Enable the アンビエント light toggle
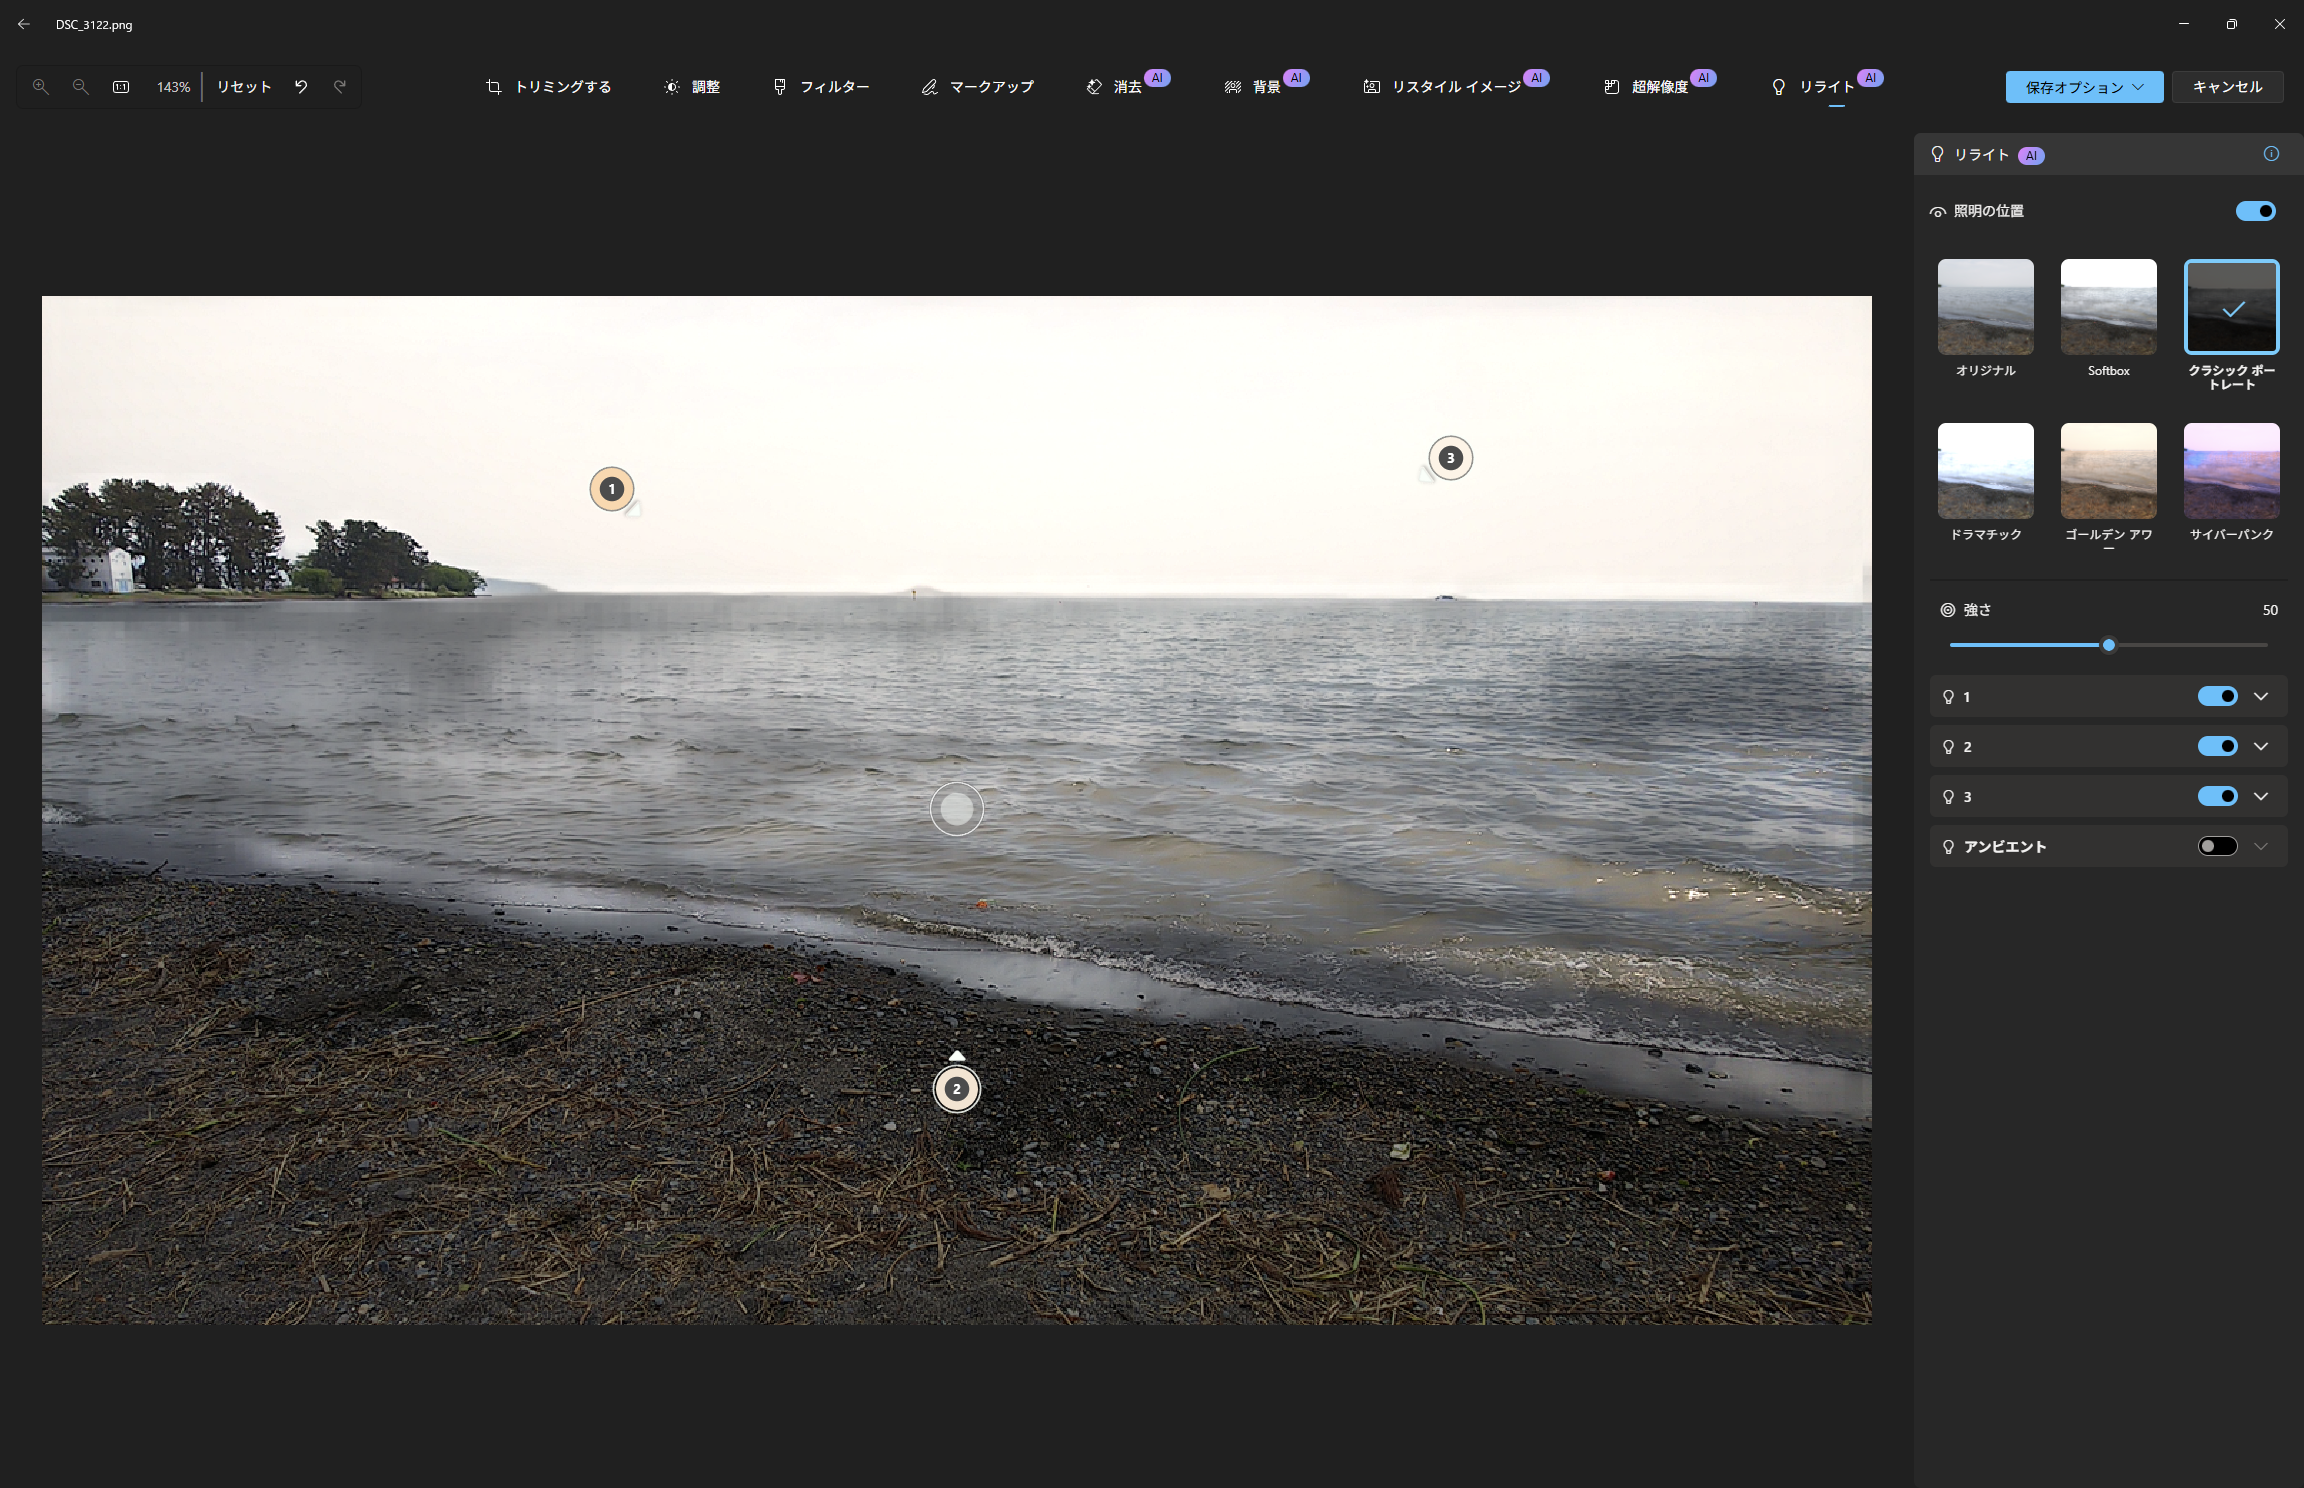The width and height of the screenshot is (2304, 1488). (x=2217, y=846)
